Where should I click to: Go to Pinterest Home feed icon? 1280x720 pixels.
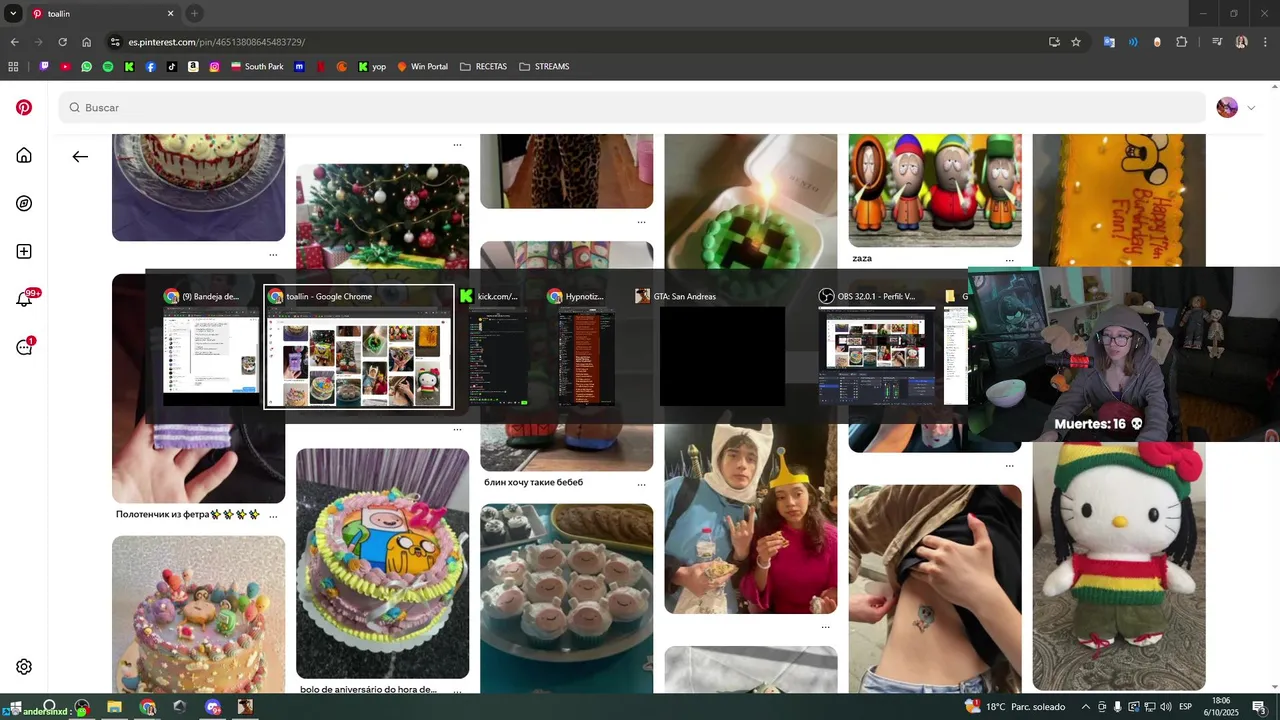coord(24,155)
